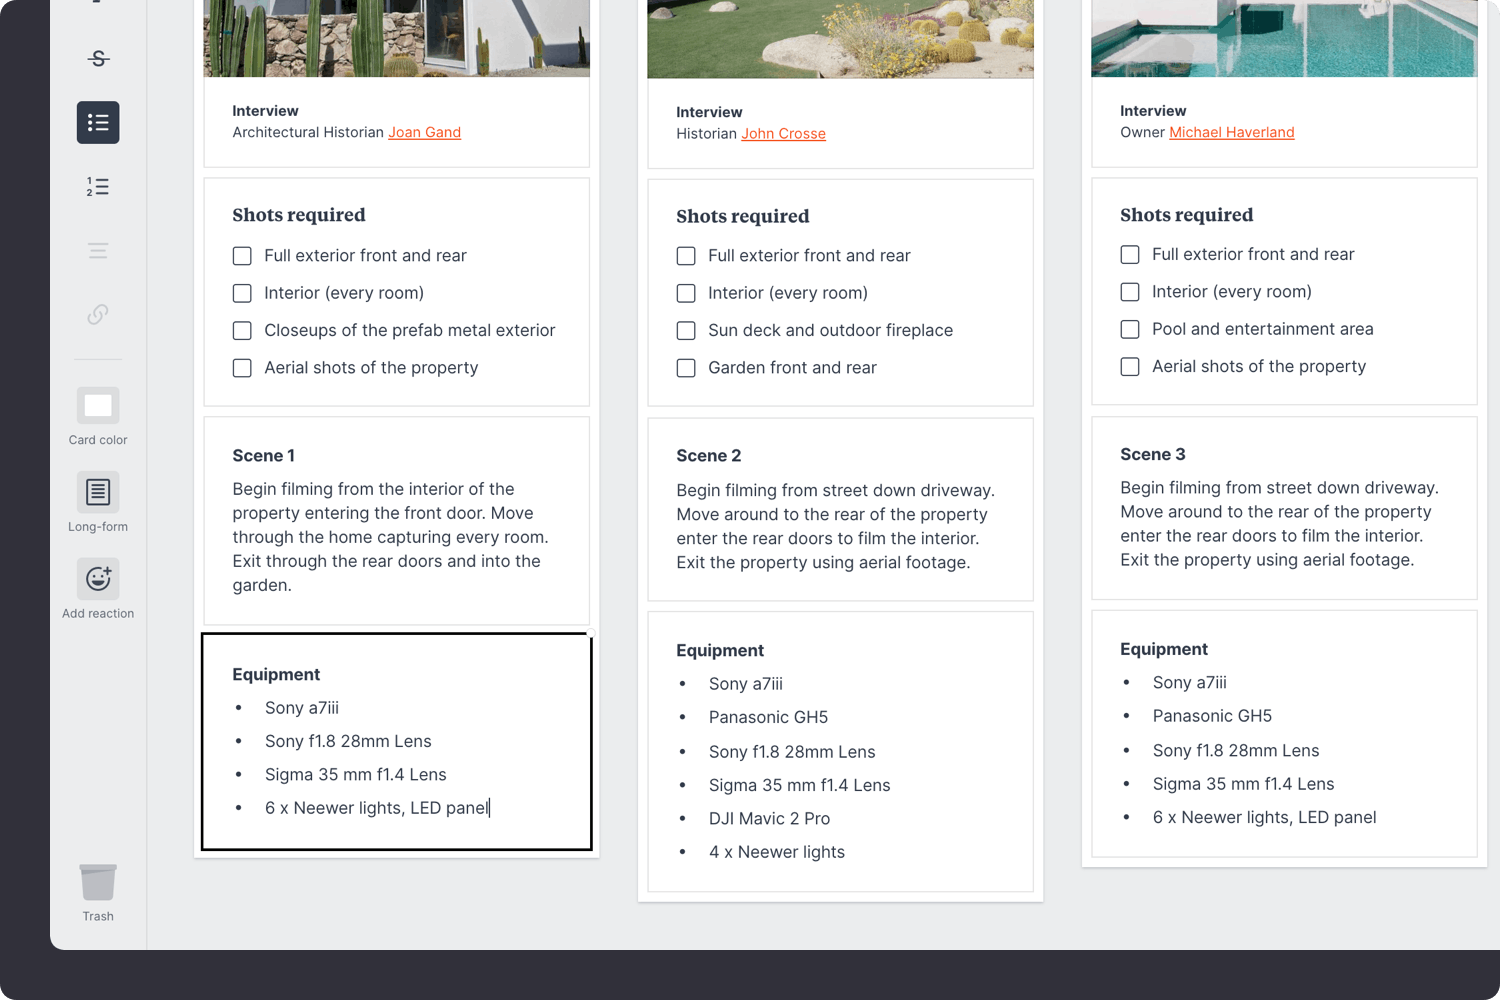The width and height of the screenshot is (1500, 1000).
Task: Open the Michael Haverland owner link
Action: coord(1232,132)
